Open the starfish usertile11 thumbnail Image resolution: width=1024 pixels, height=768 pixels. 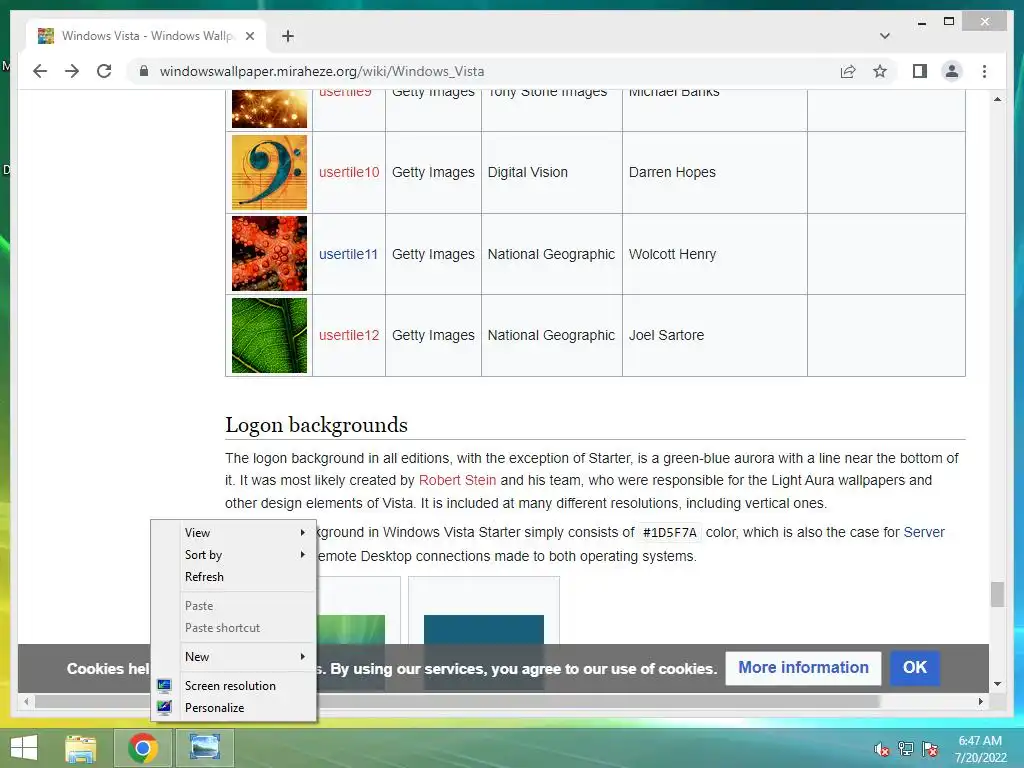269,253
